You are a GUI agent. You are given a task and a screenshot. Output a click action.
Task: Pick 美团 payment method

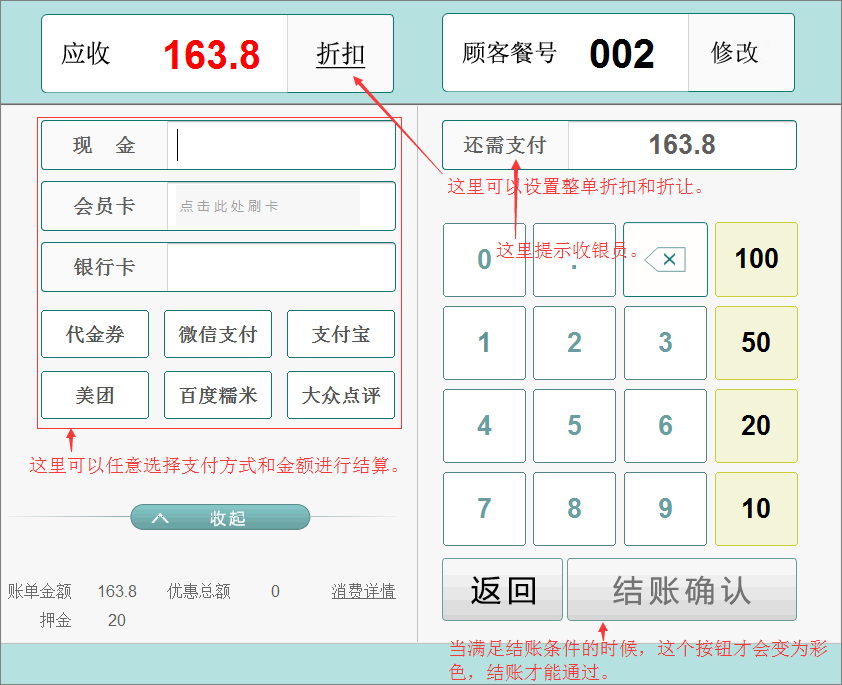click(x=95, y=395)
